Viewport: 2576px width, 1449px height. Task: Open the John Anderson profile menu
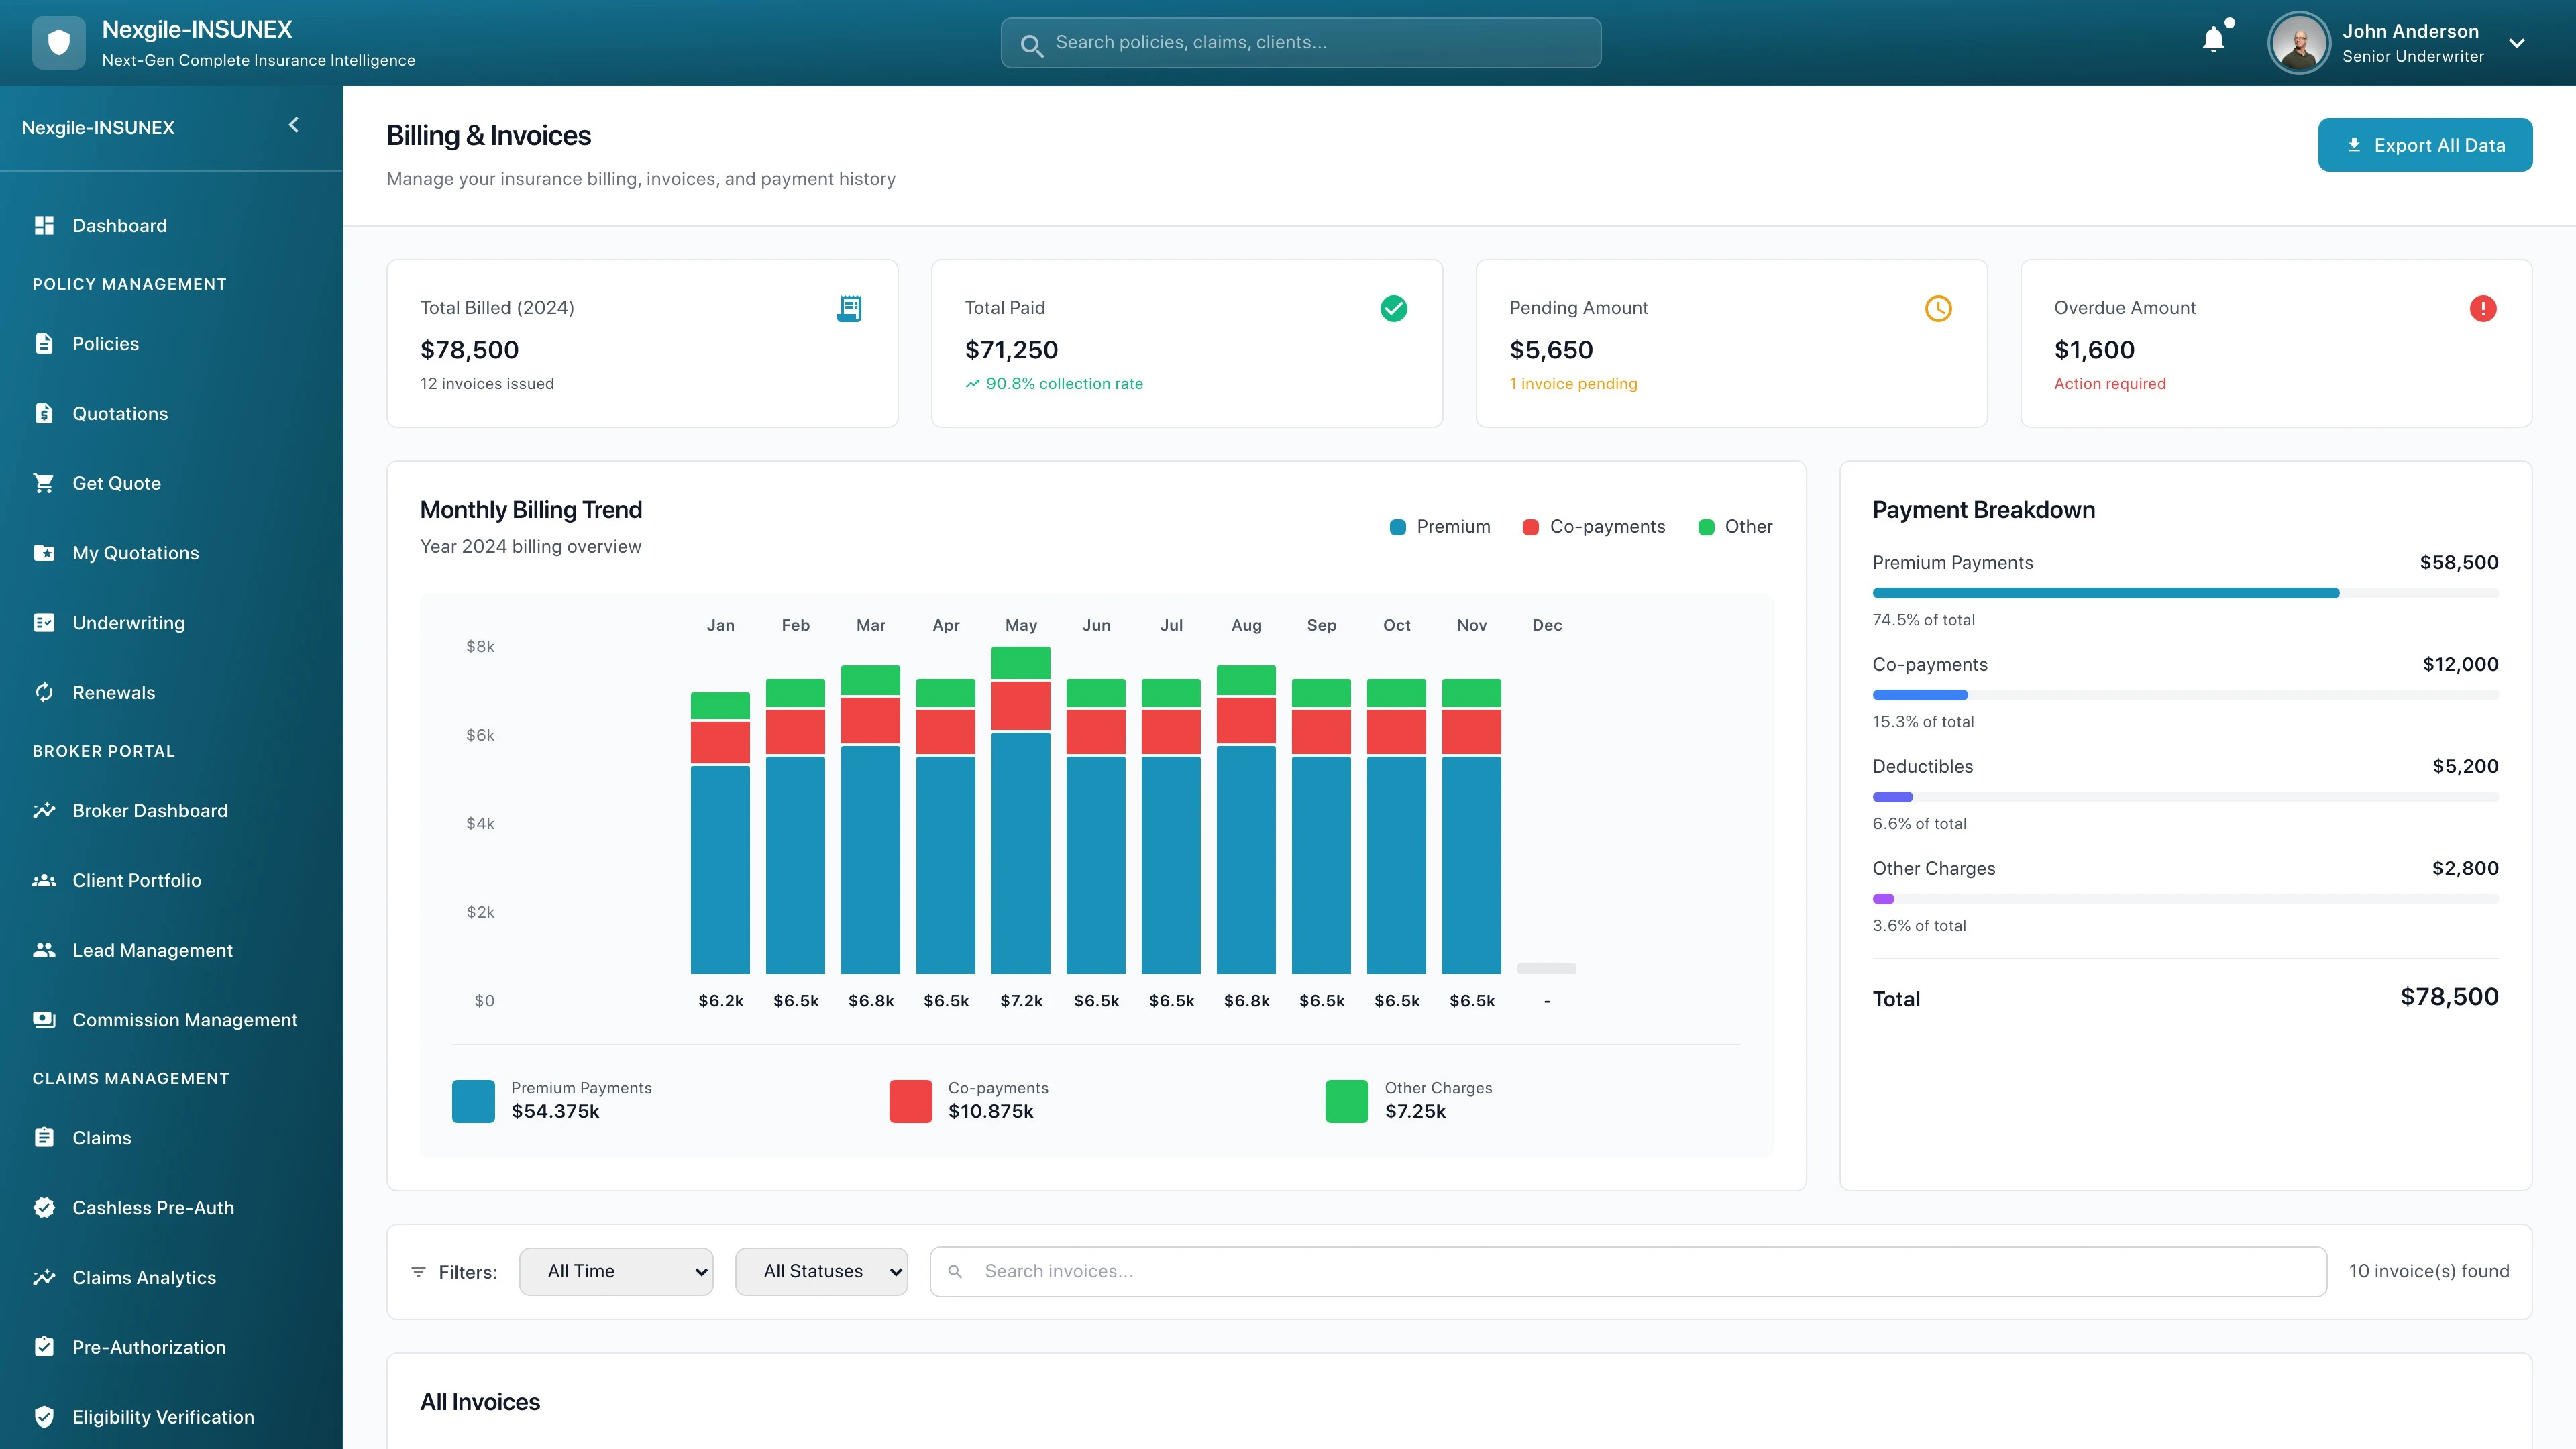pyautogui.click(x=2411, y=43)
